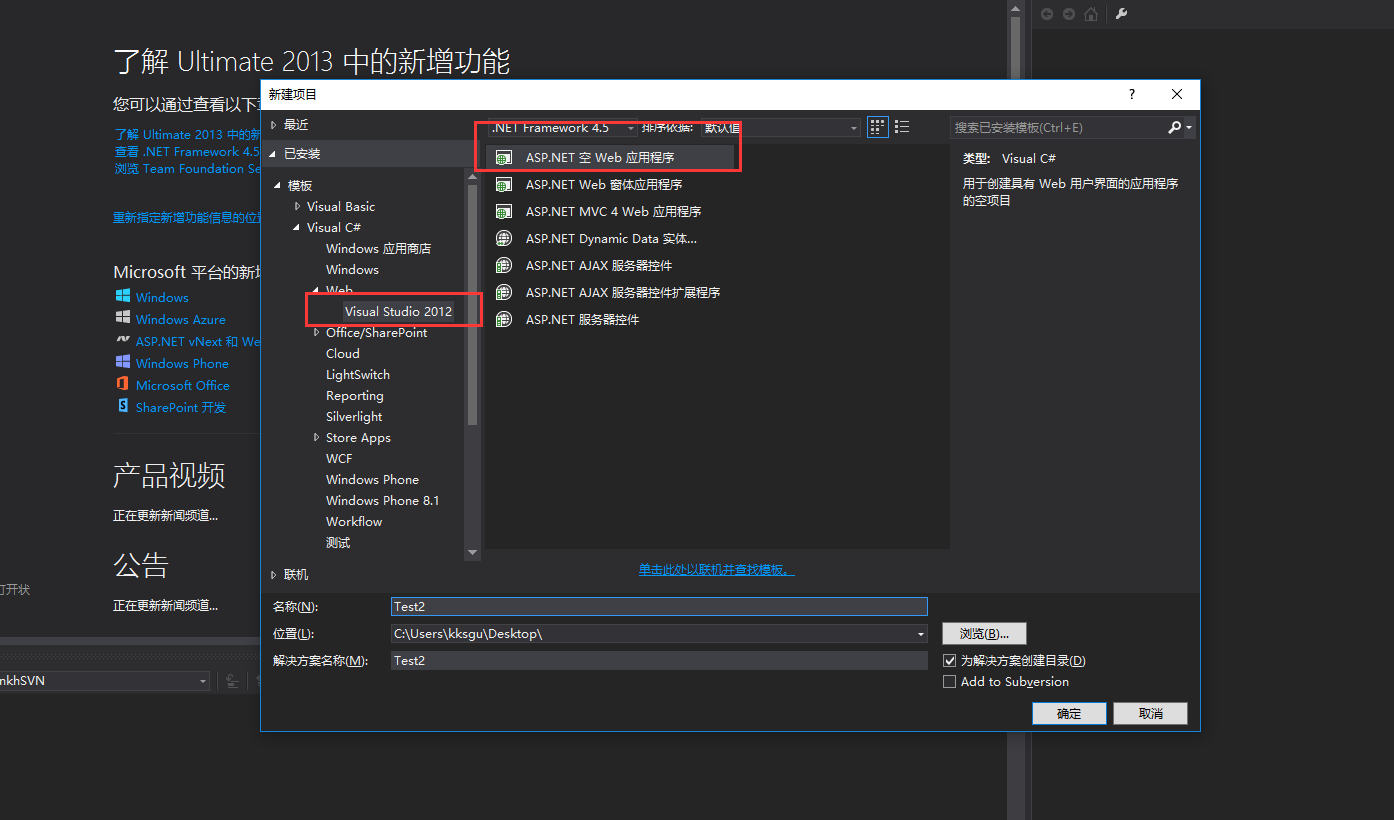1394x820 pixels.
Task: Click the ASP.NET MVC 4 Web template icon
Action: pos(505,212)
